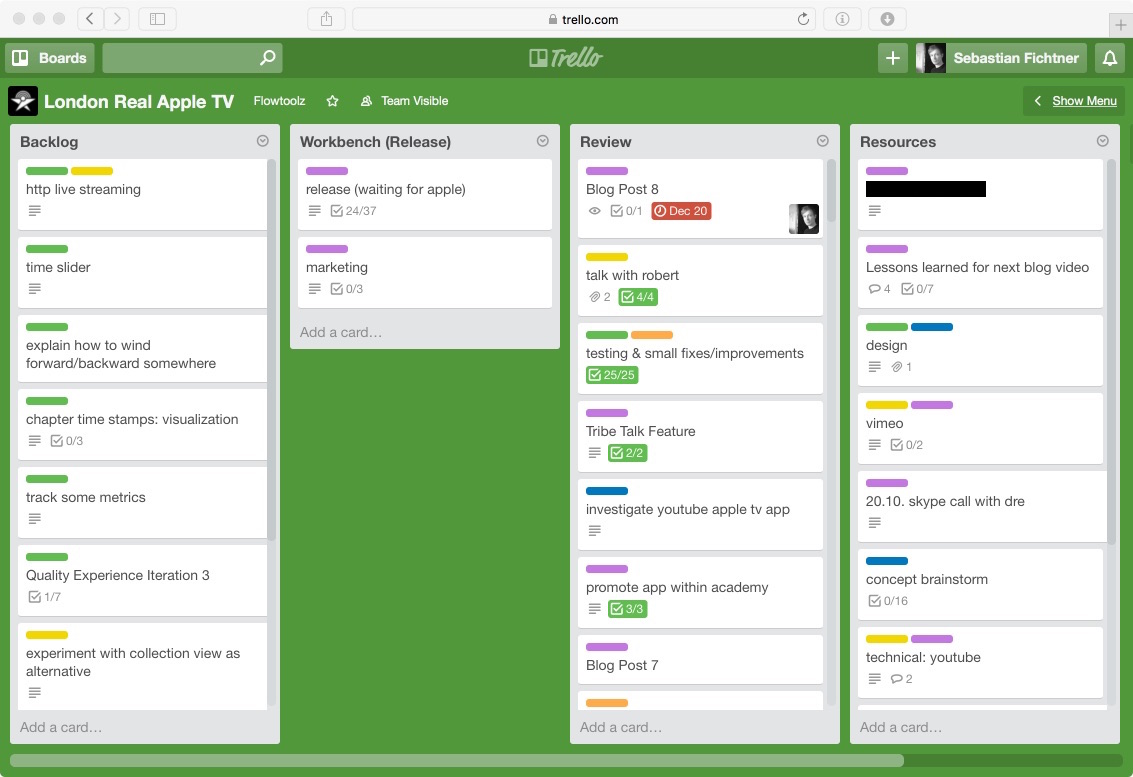Image resolution: width=1133 pixels, height=777 pixels.
Task: Click the Flowtoolz team link
Action: pyautogui.click(x=279, y=100)
